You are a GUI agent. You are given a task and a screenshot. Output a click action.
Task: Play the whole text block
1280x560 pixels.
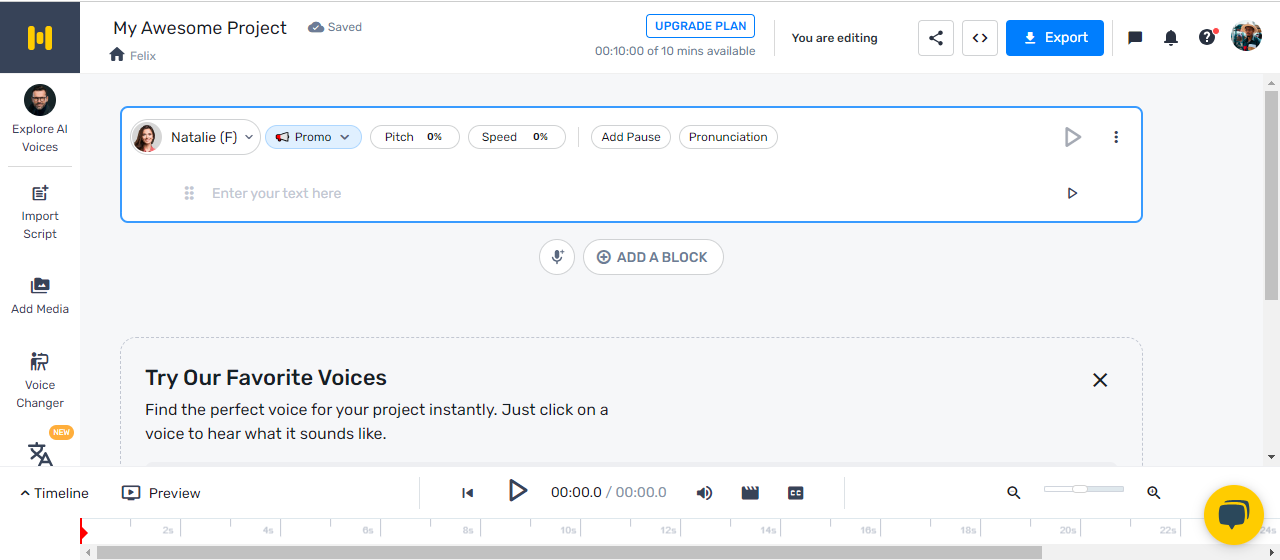point(1073,137)
